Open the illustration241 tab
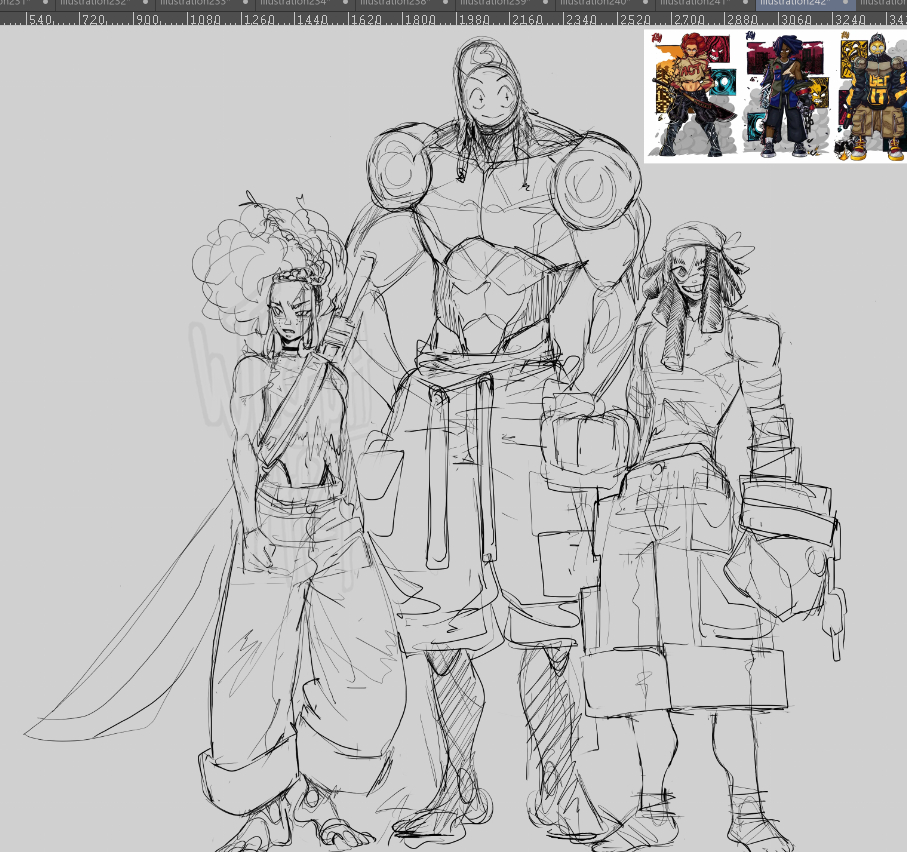The height and width of the screenshot is (852, 907). [692, 3]
